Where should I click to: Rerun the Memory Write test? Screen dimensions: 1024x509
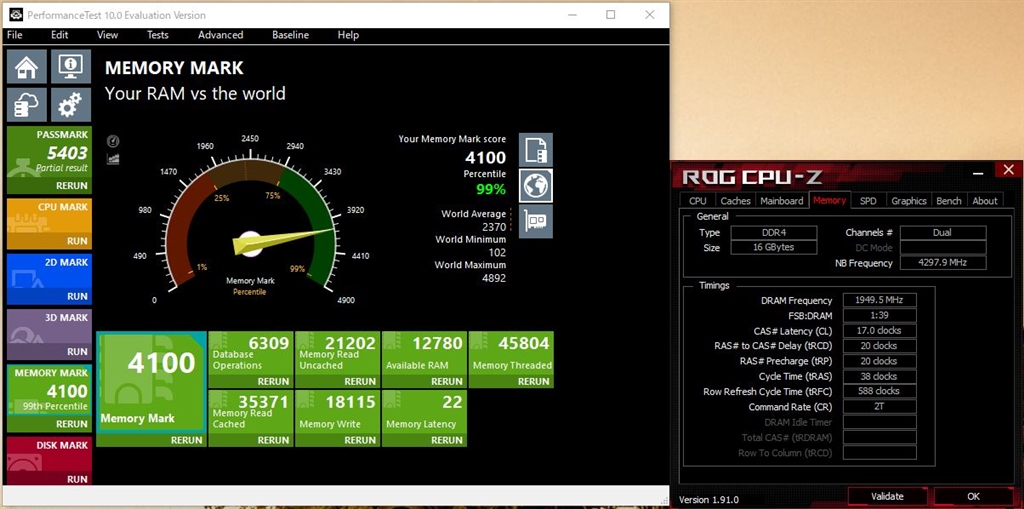[x=360, y=440]
